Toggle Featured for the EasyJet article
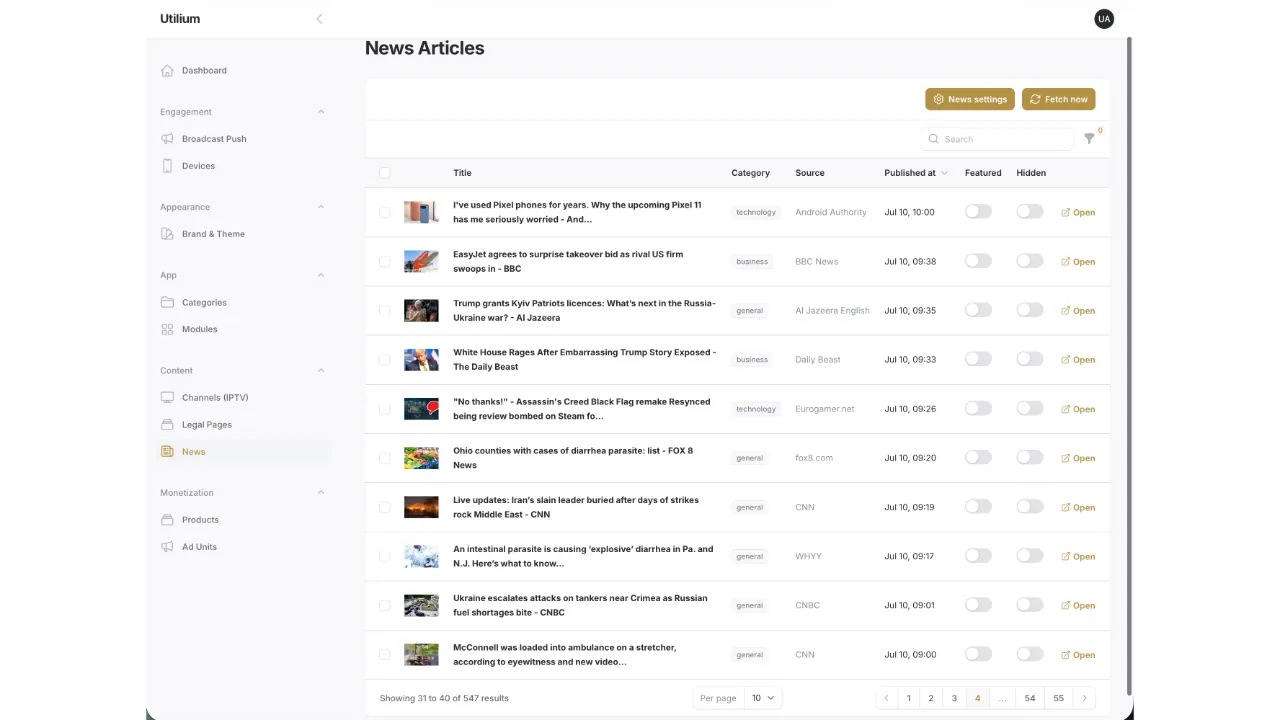 pos(978,261)
